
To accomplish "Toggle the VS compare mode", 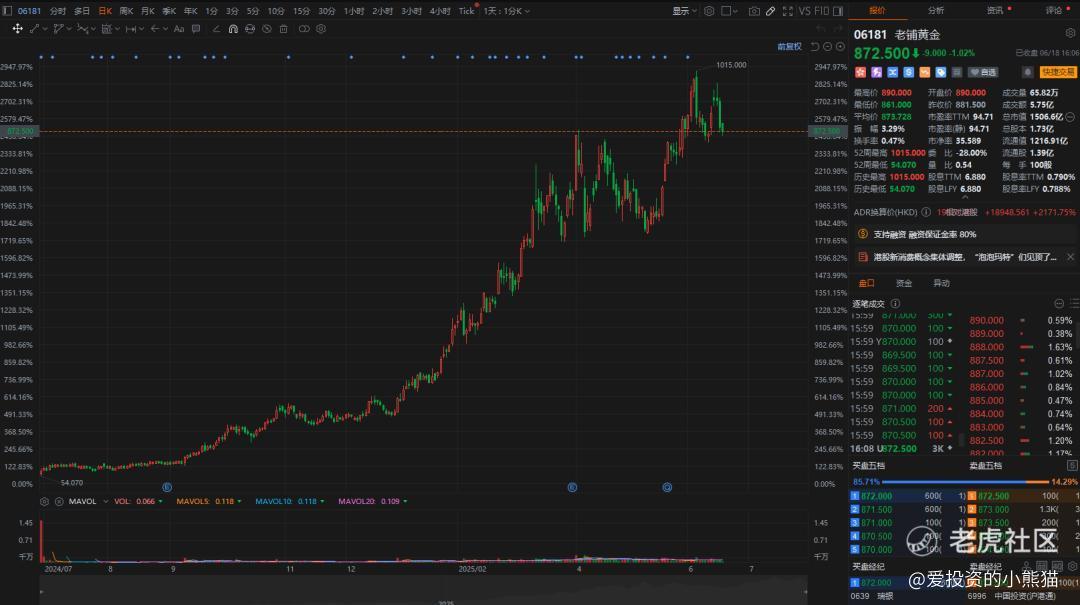I will point(804,11).
